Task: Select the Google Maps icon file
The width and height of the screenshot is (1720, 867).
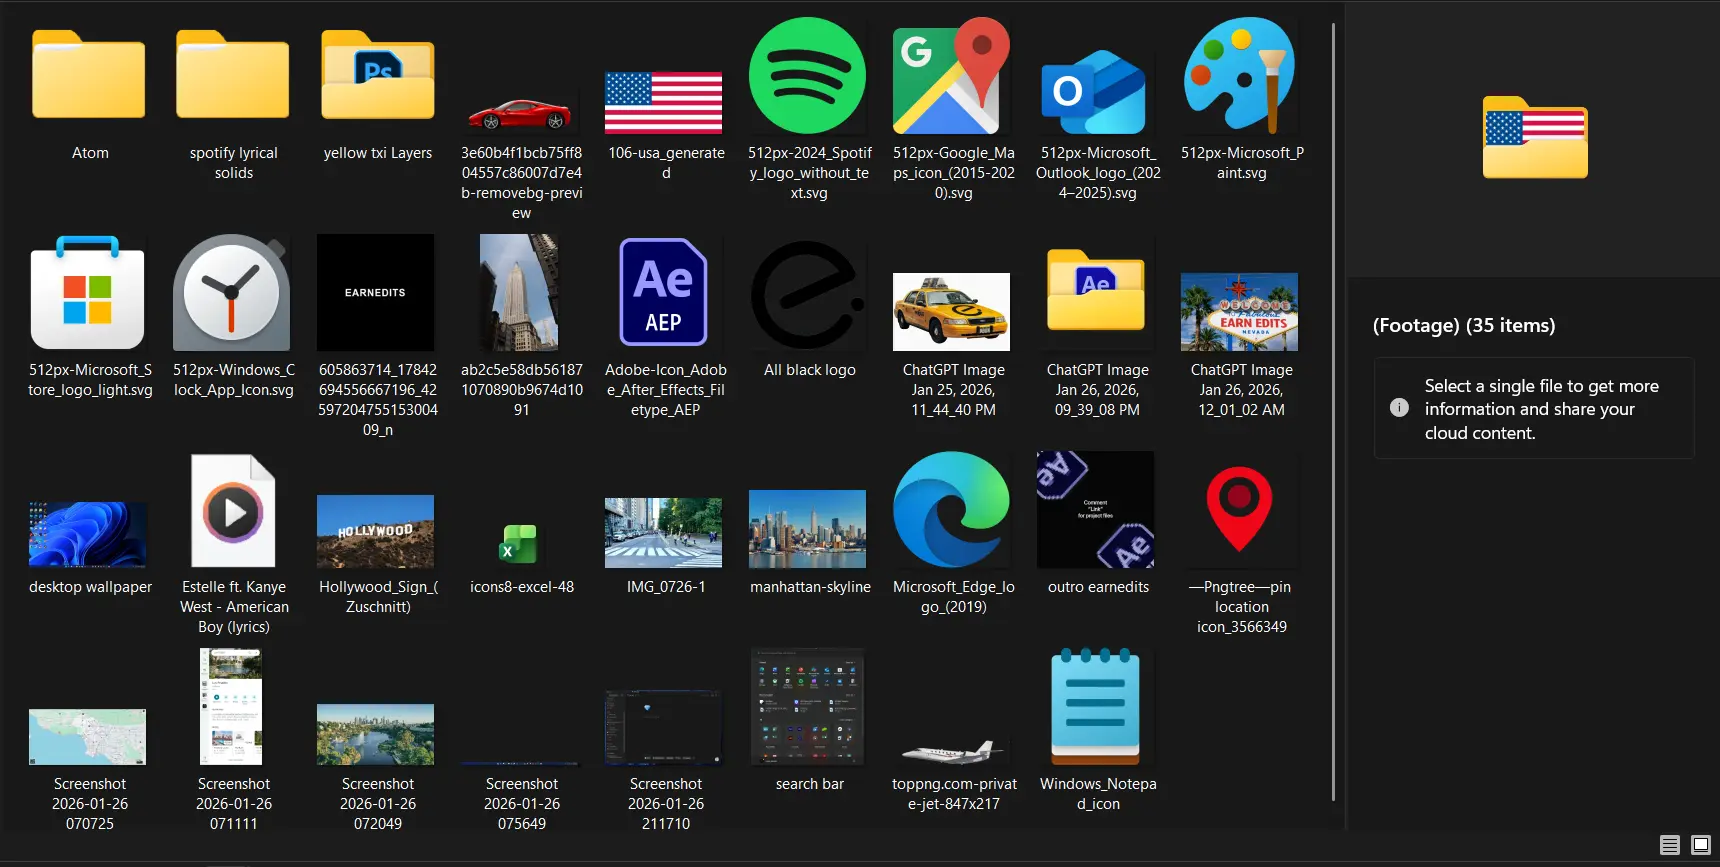Action: point(952,77)
